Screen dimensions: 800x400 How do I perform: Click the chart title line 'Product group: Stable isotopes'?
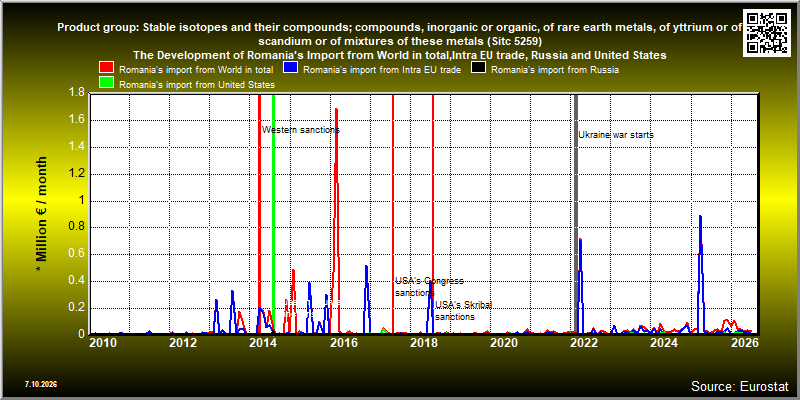pyautogui.click(x=399, y=28)
